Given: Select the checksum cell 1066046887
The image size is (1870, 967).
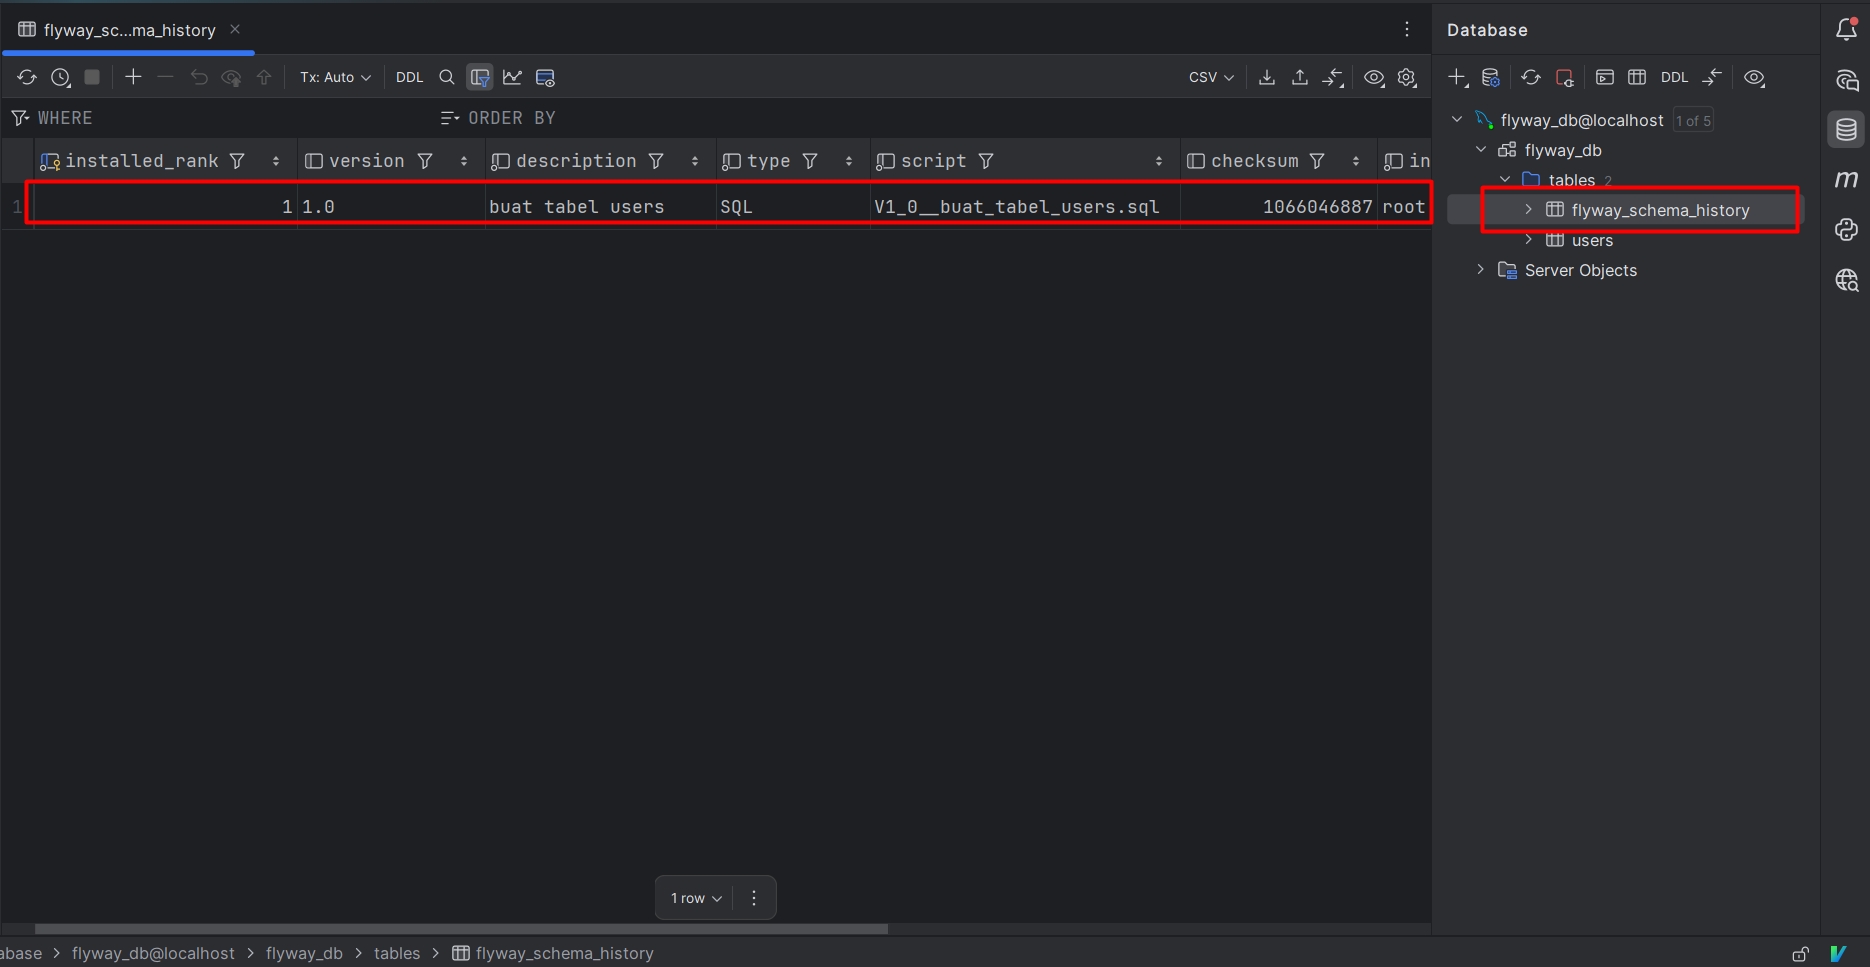Looking at the screenshot, I should point(1279,207).
